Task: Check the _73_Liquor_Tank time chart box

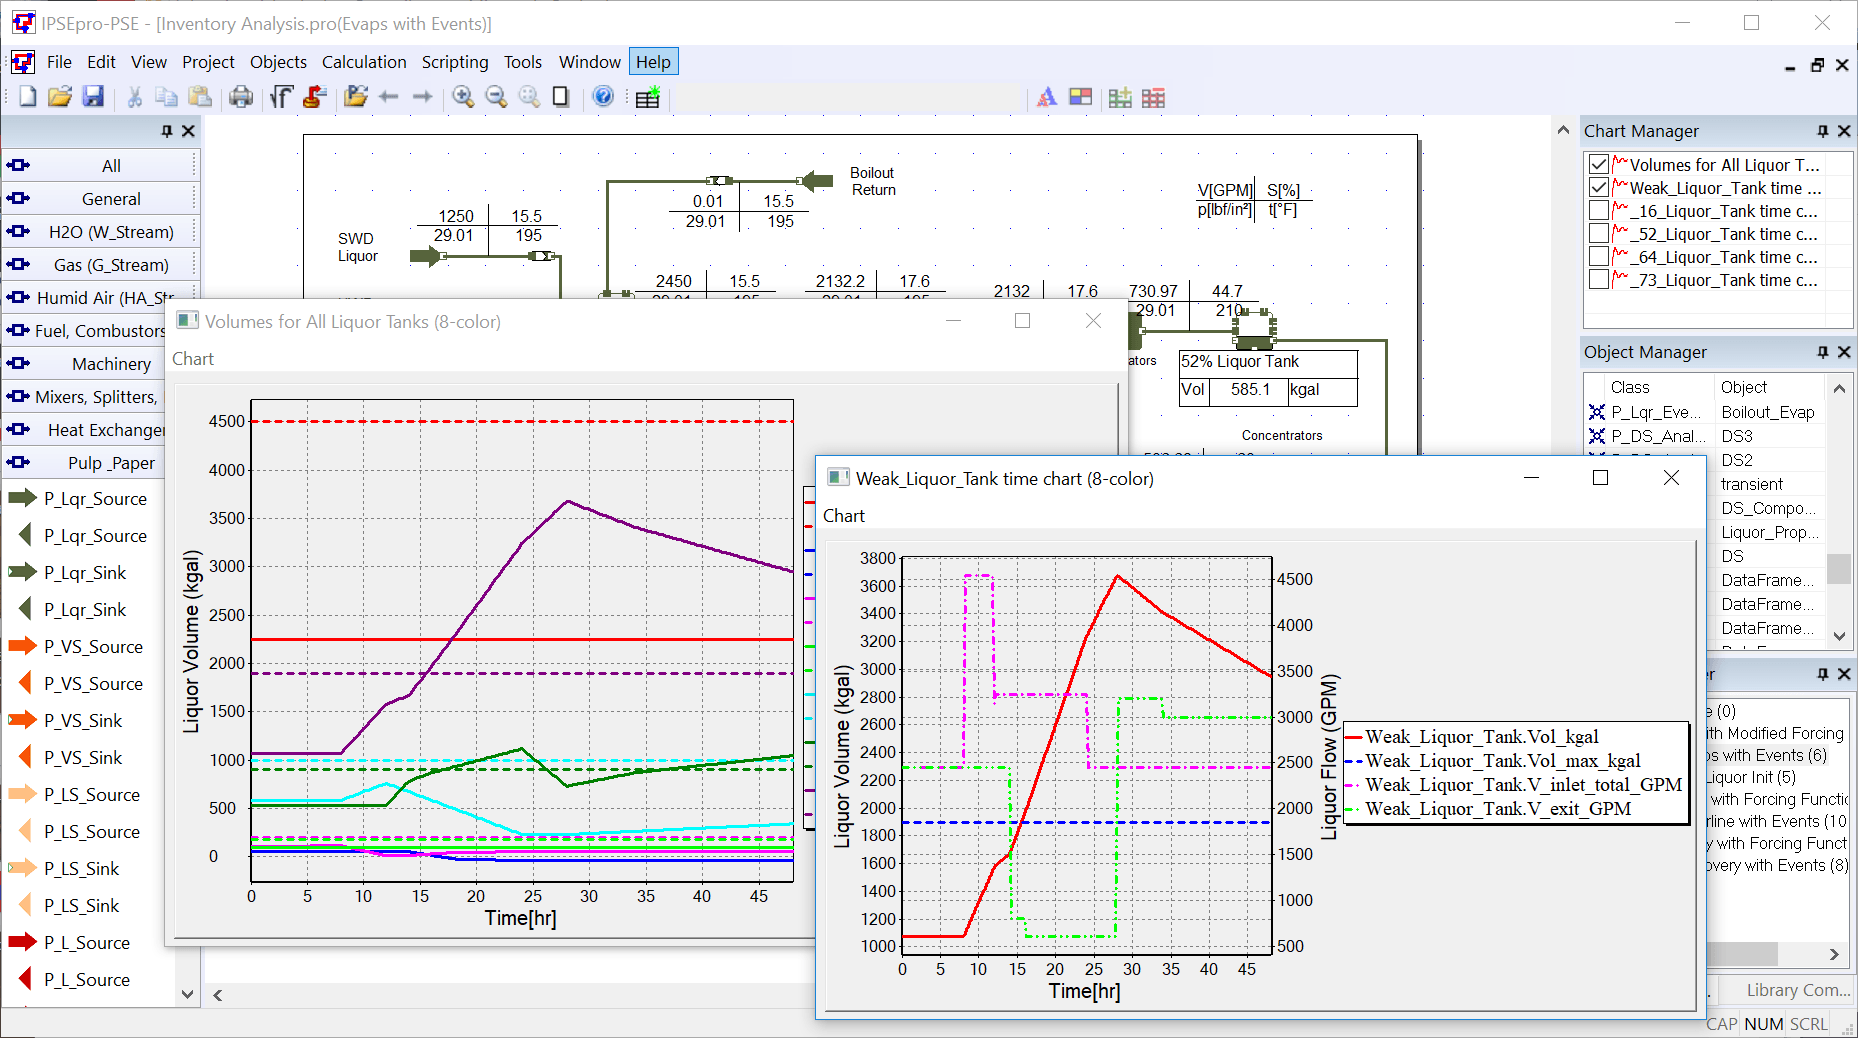Action: (x=1599, y=280)
